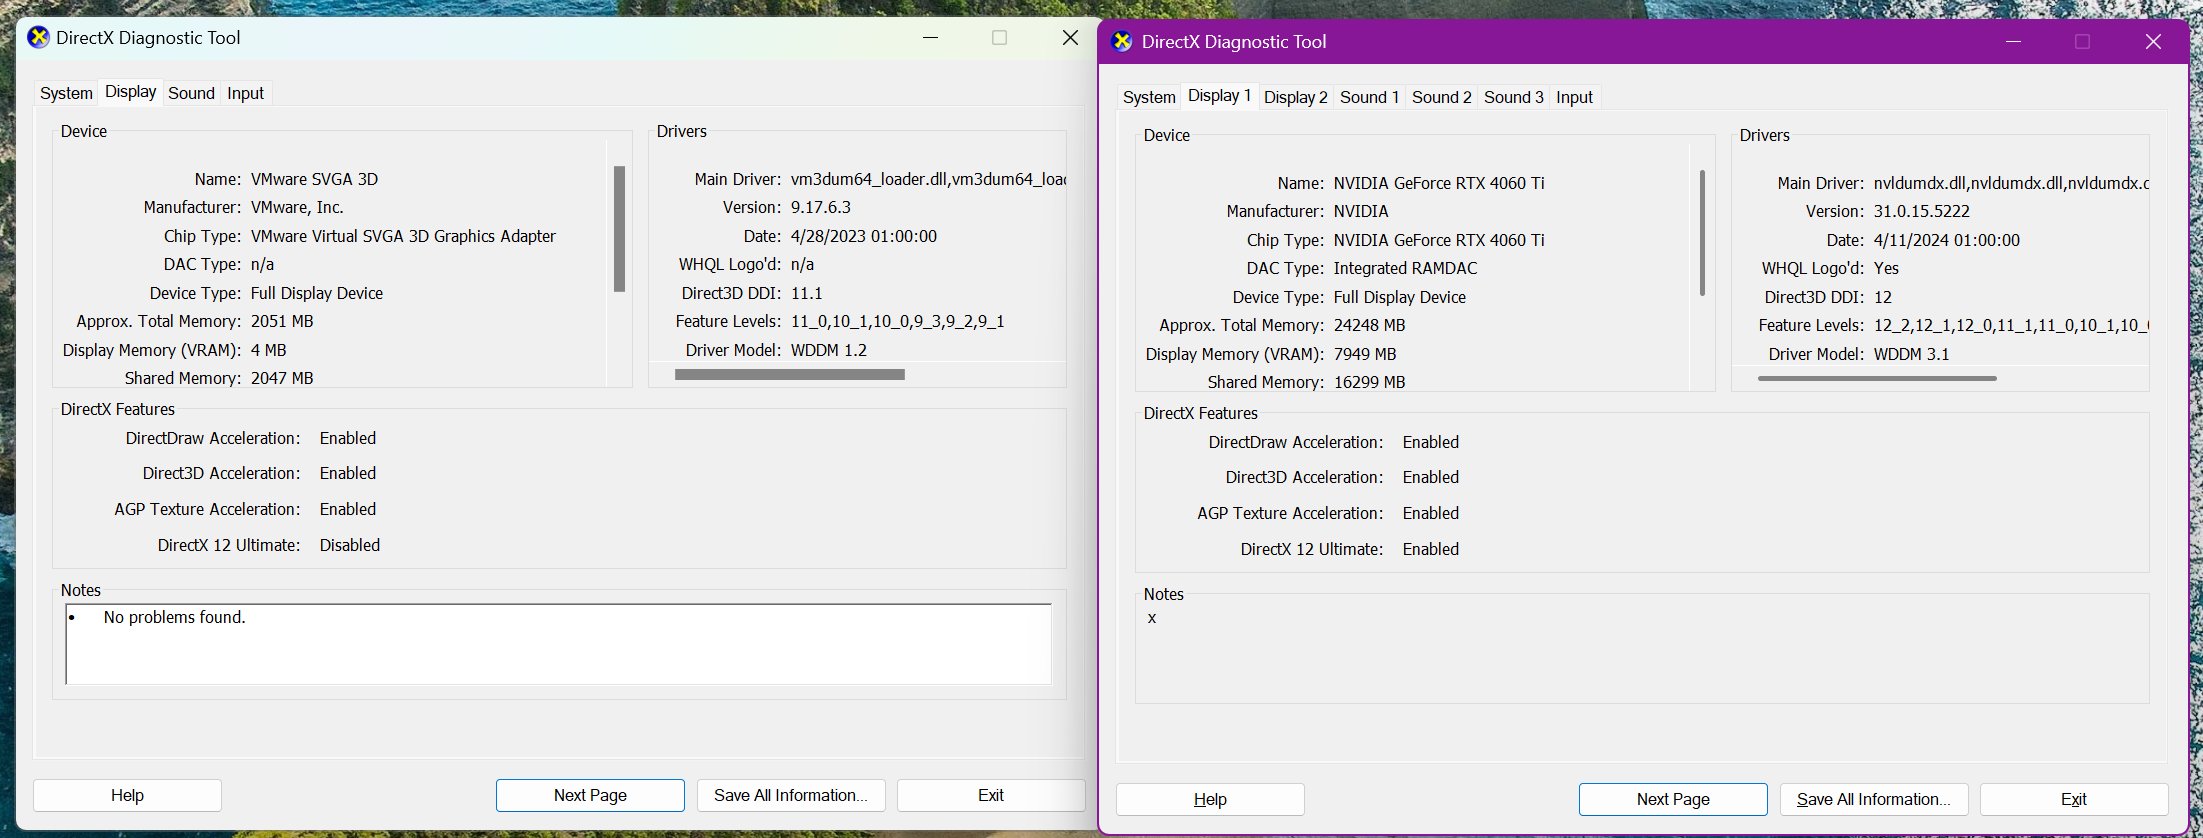
Task: Close the purple DirectX Diagnostic Tool window
Action: 2153,42
